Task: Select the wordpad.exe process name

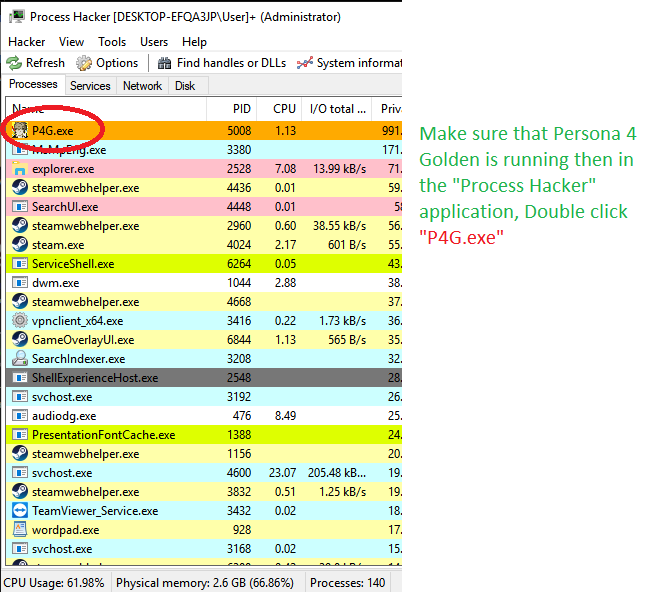Action: point(65,530)
